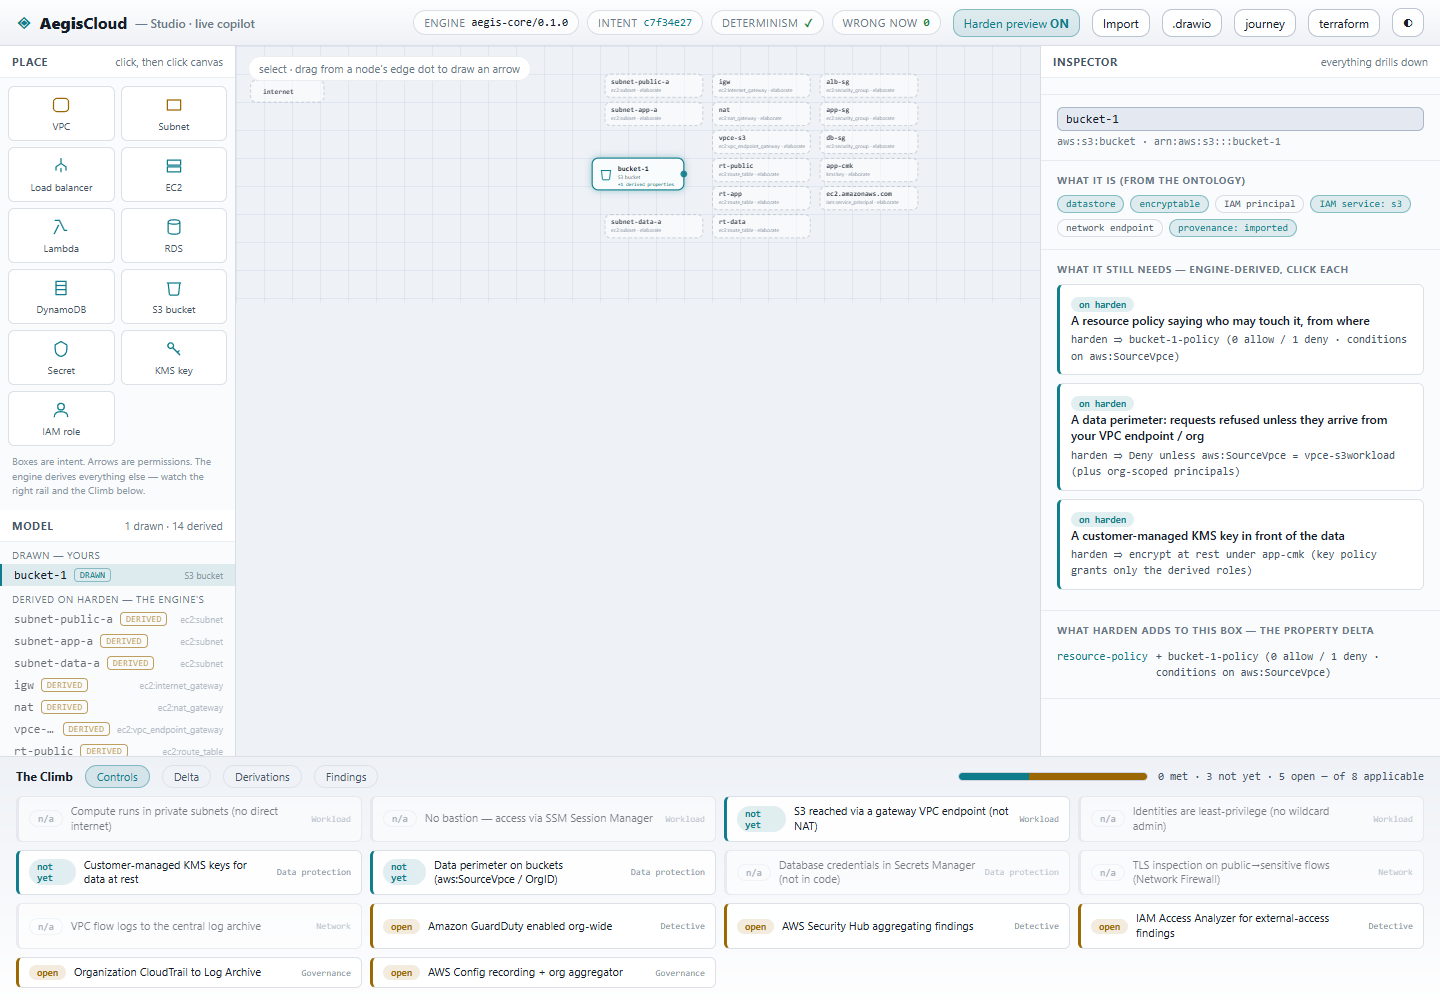Image resolution: width=1440 pixels, height=1000 pixels.
Task: Select subnet-public-a in derived list
Action: 118,619
